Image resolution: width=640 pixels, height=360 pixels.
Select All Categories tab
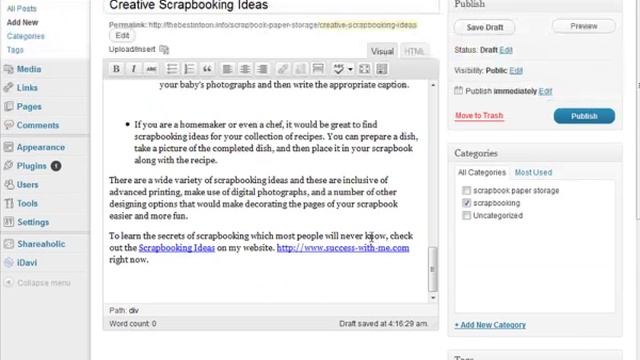point(482,172)
